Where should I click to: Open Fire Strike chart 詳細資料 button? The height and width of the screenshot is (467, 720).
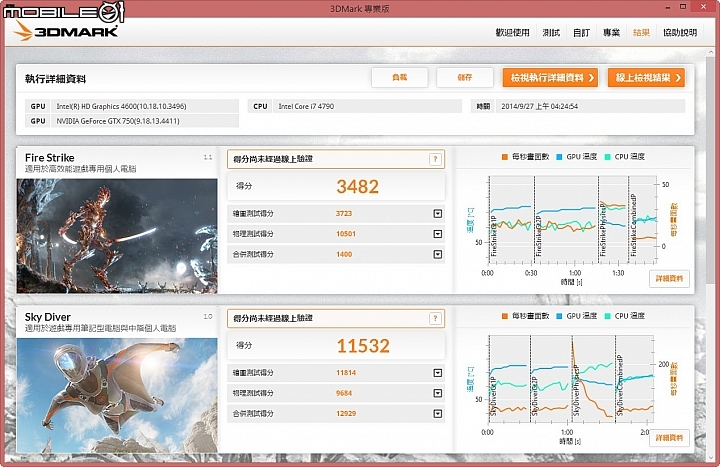coord(669,279)
